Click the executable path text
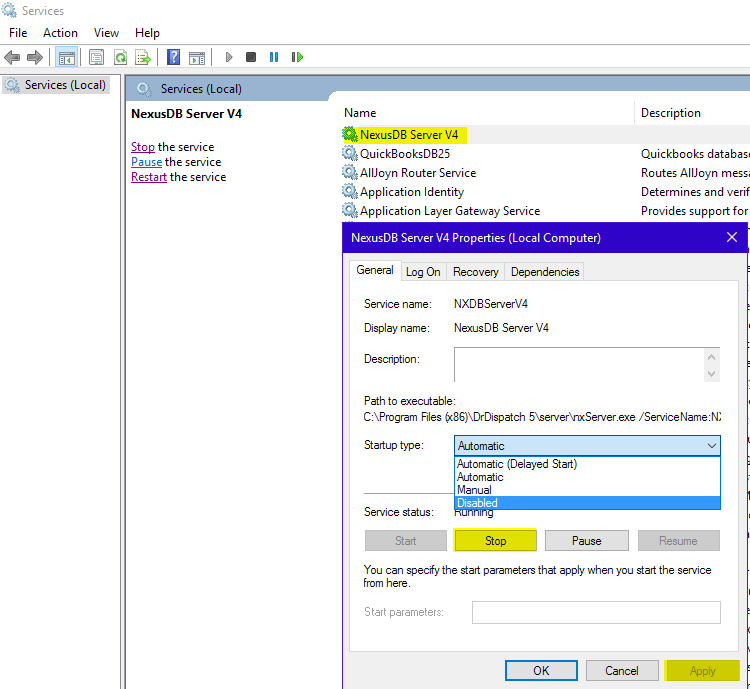The width and height of the screenshot is (750, 689). (x=542, y=417)
